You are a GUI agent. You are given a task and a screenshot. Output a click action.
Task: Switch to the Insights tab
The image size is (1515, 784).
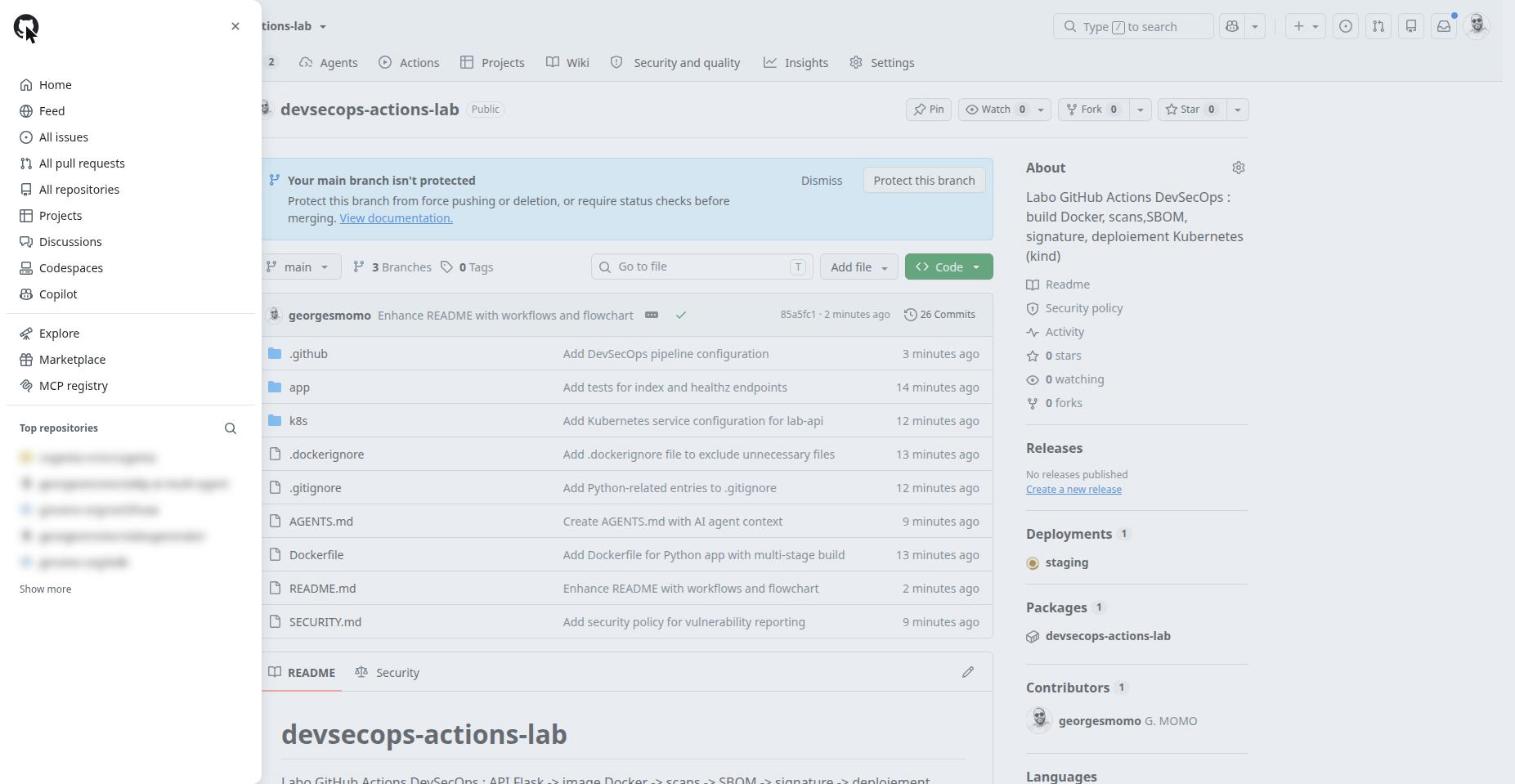point(796,62)
